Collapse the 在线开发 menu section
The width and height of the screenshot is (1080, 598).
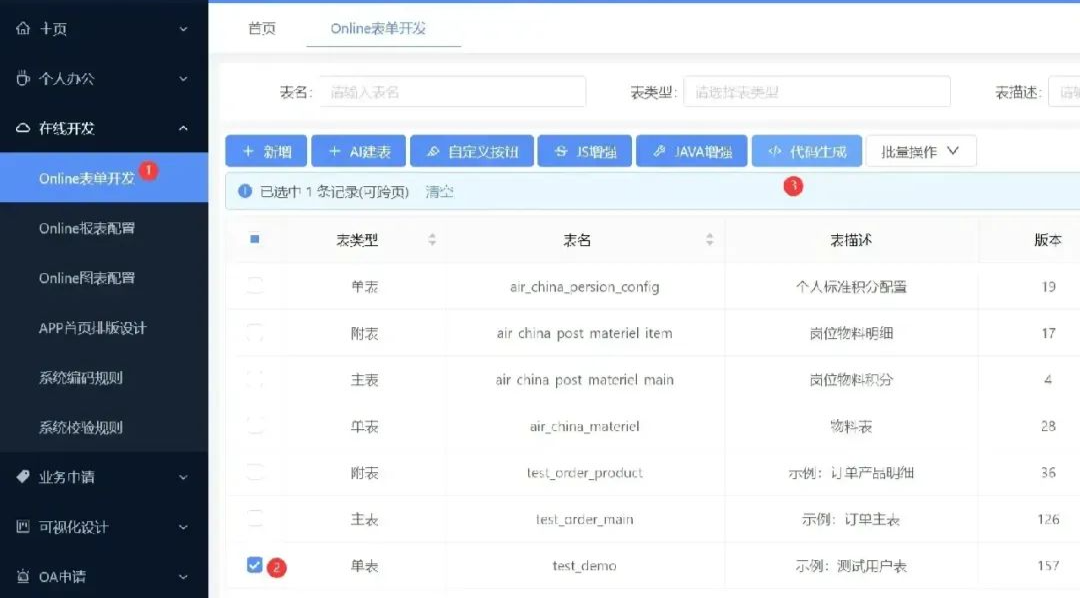point(183,128)
